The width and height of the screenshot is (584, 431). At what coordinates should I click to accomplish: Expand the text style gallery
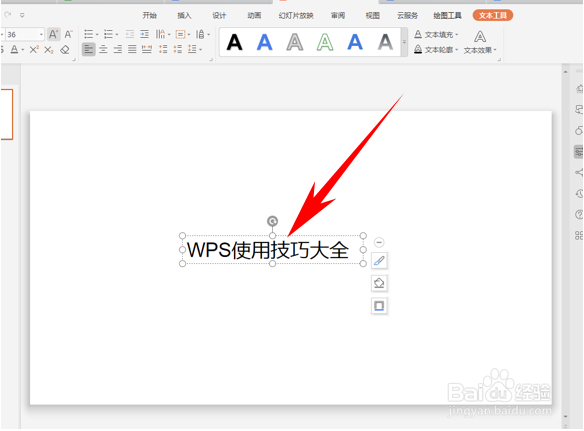404,42
